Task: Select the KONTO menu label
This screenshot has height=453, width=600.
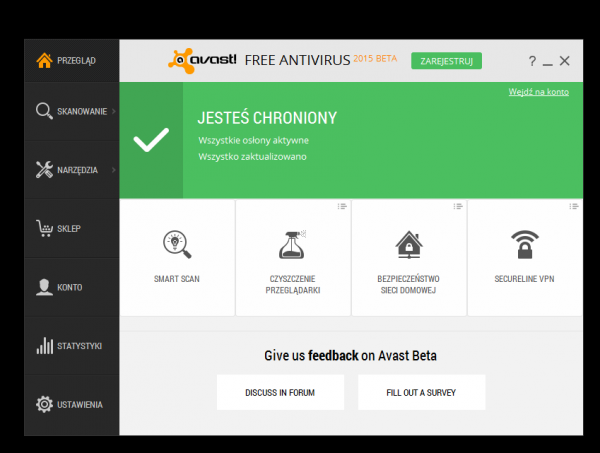Action: click(70, 287)
